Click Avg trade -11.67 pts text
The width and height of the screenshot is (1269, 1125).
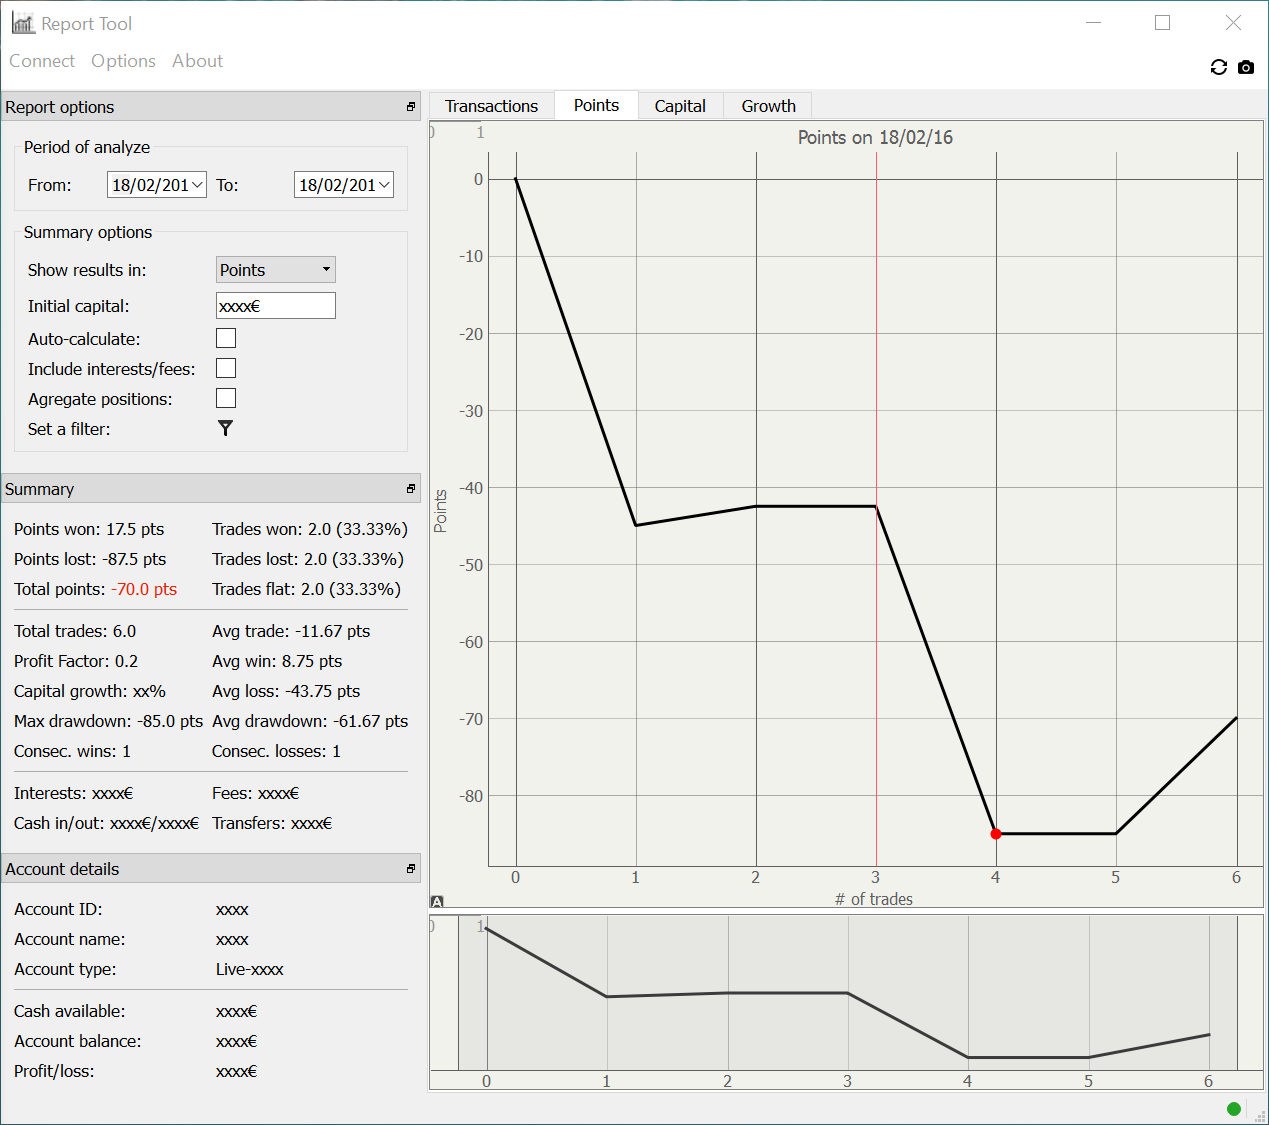[x=291, y=631]
